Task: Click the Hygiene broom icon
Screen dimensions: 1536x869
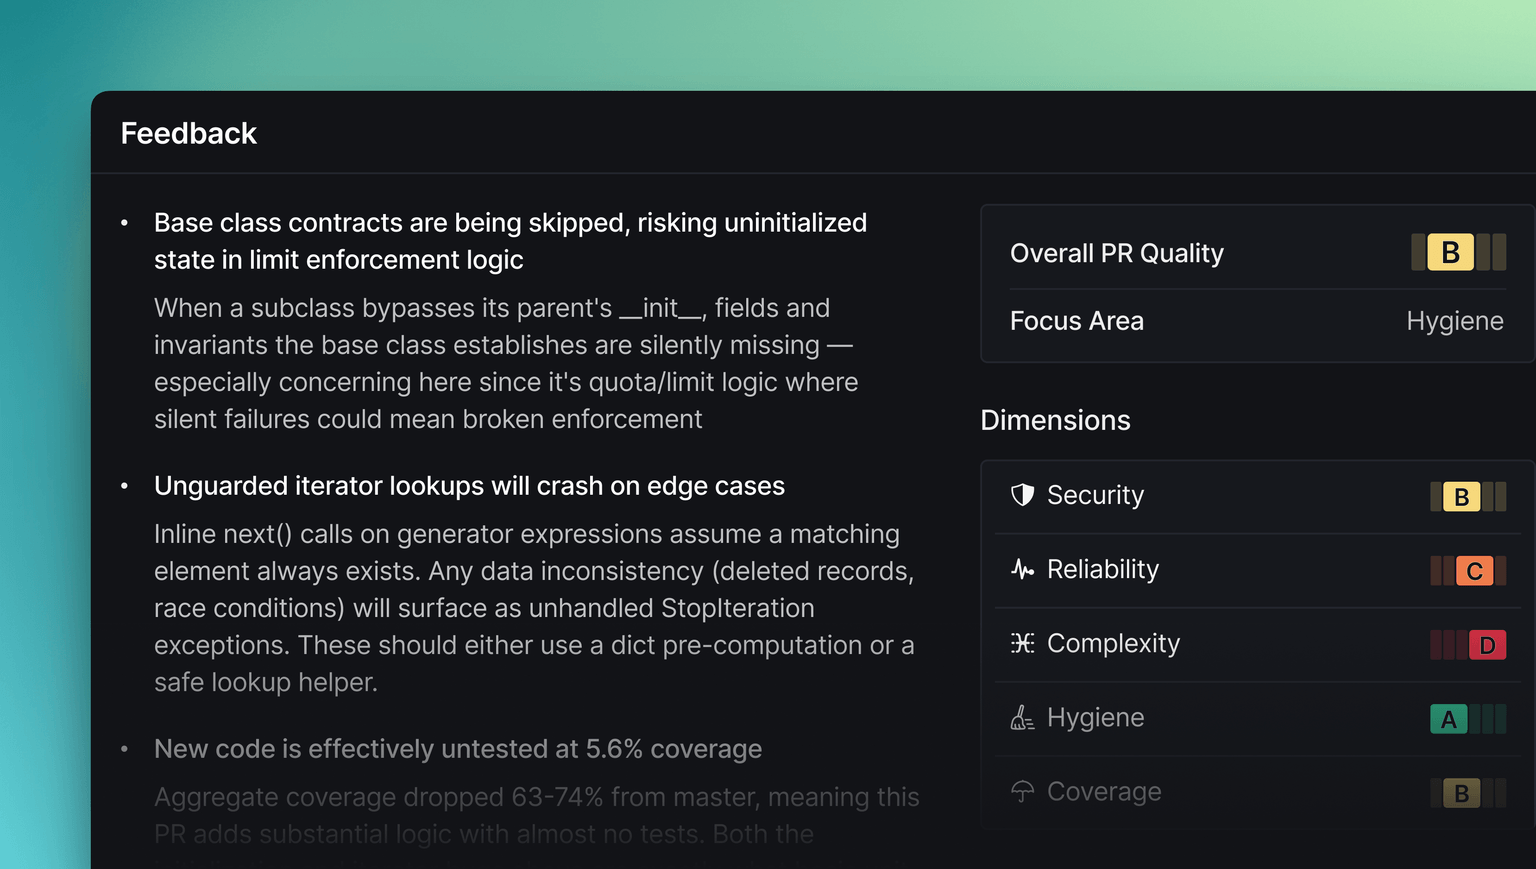Action: pyautogui.click(x=1022, y=718)
